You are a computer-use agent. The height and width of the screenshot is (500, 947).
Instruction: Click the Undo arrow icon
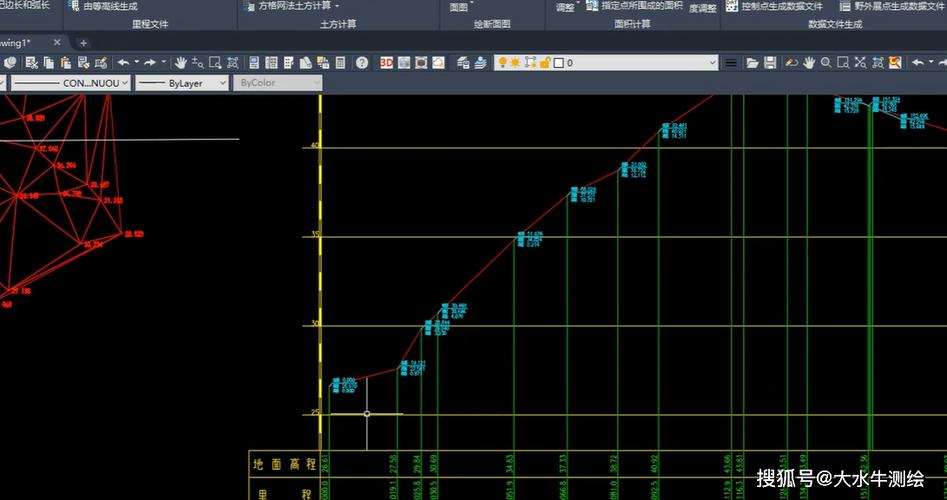click(124, 63)
